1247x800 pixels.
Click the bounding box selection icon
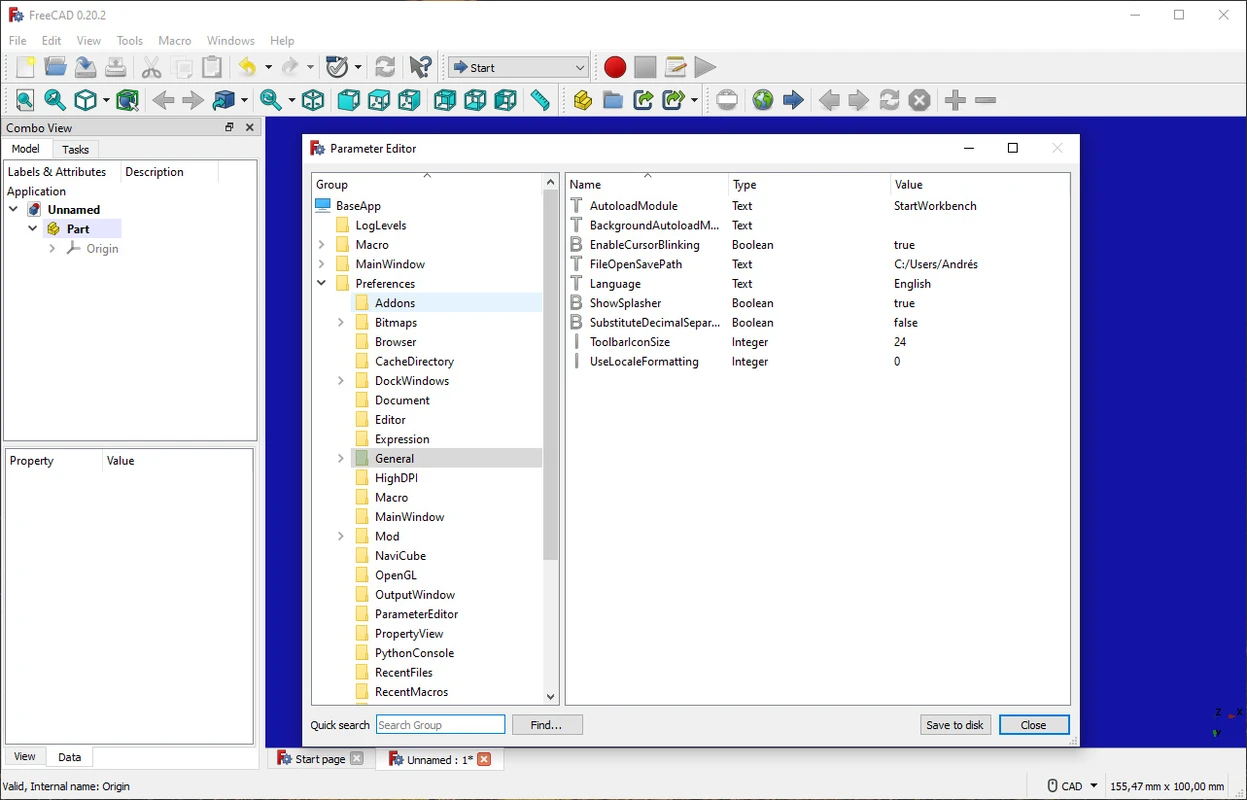point(127,100)
